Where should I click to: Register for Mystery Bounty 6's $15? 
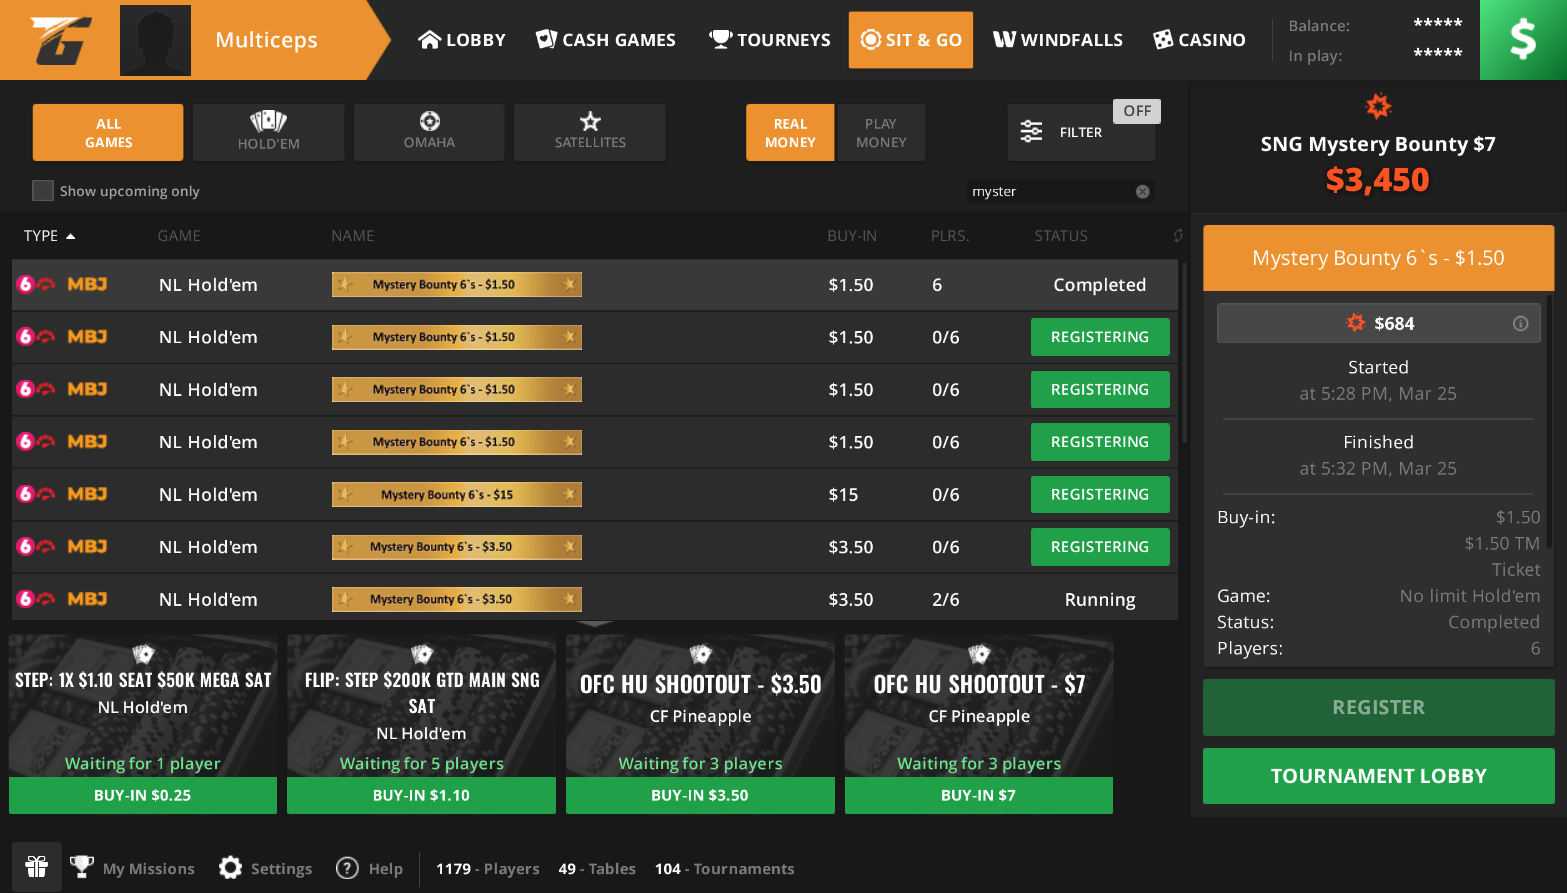pos(1099,495)
